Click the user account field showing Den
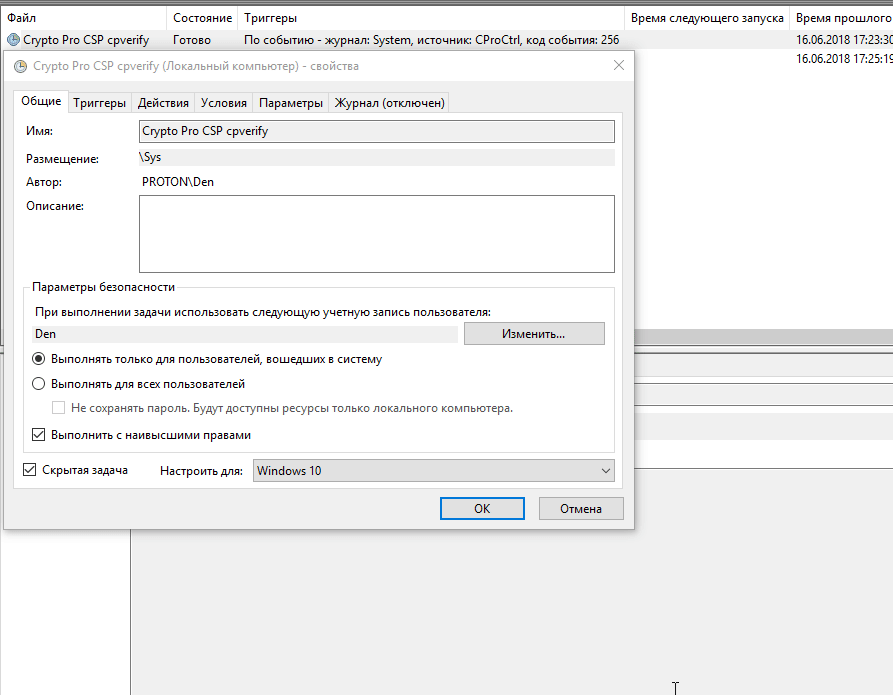 click(x=245, y=334)
